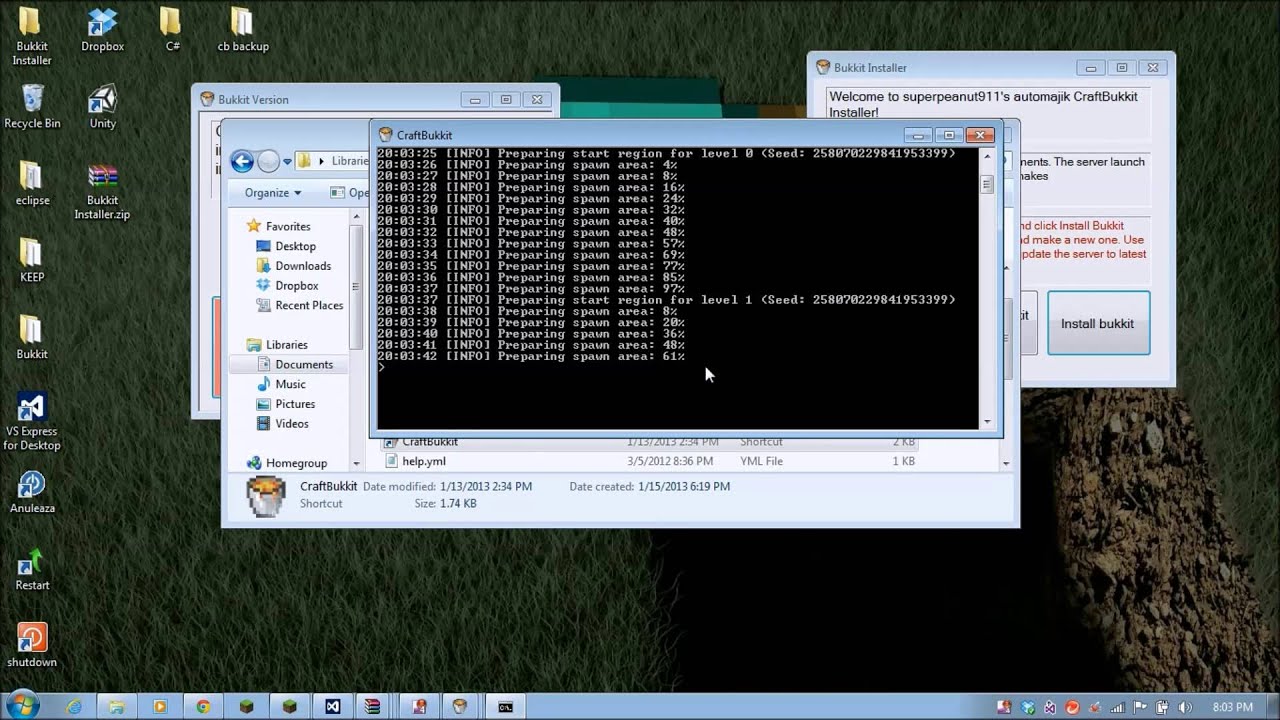Viewport: 1280px width, 720px height.
Task: Select Bukkit Installer.zip archive on desktop
Action: click(x=102, y=191)
